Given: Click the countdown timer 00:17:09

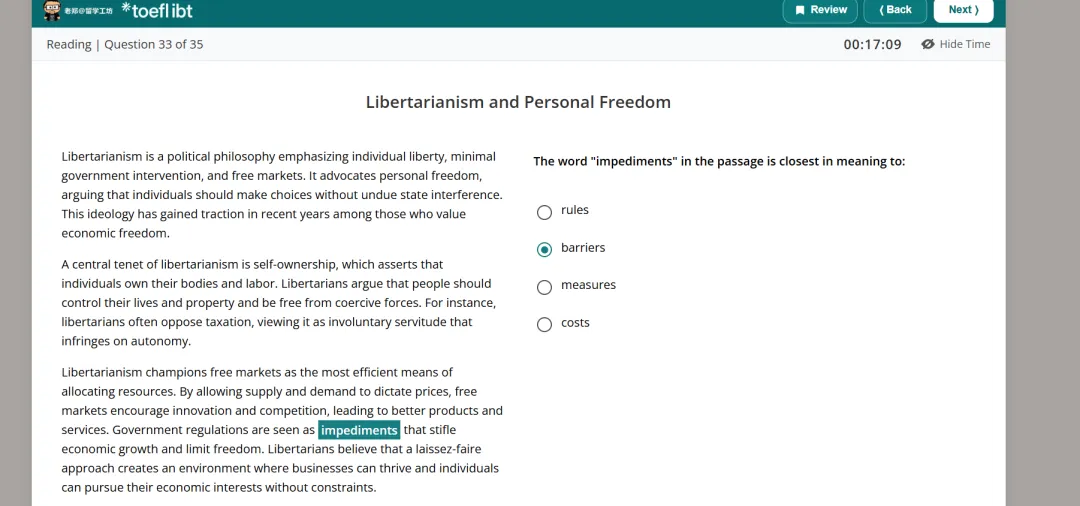Looking at the screenshot, I should click(872, 44).
